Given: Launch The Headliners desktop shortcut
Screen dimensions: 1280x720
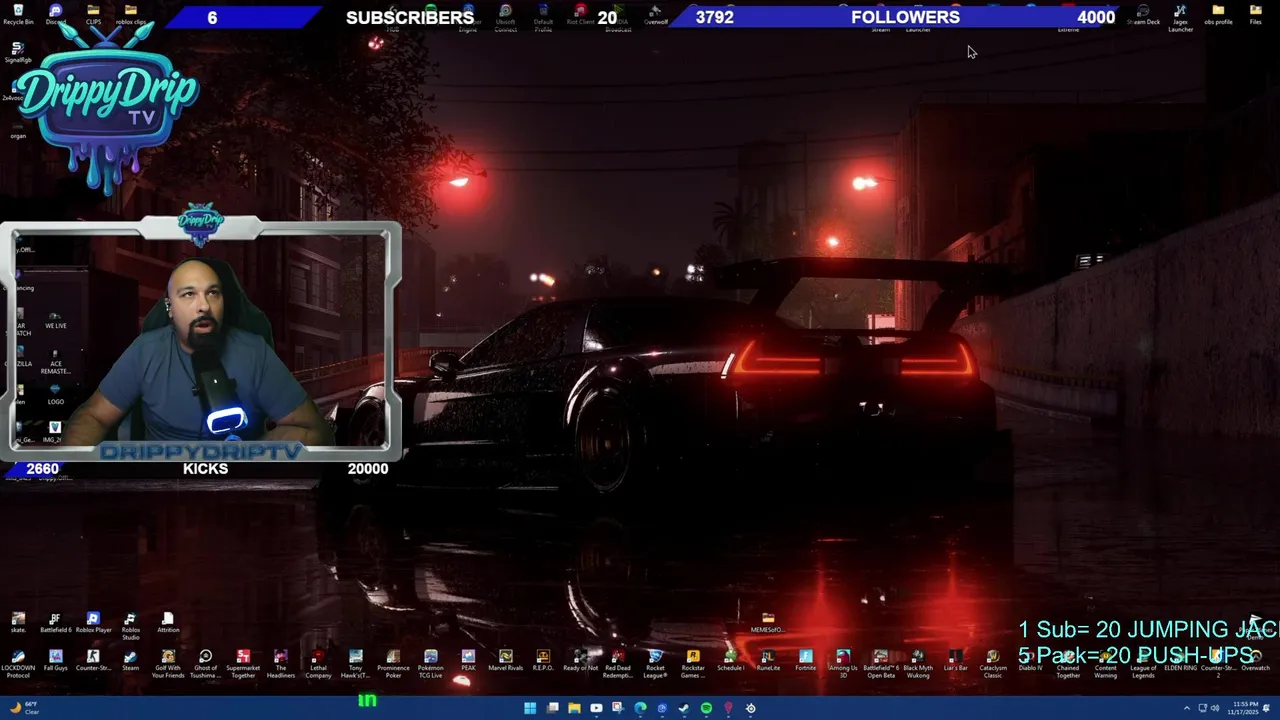Looking at the screenshot, I should pos(281,664).
